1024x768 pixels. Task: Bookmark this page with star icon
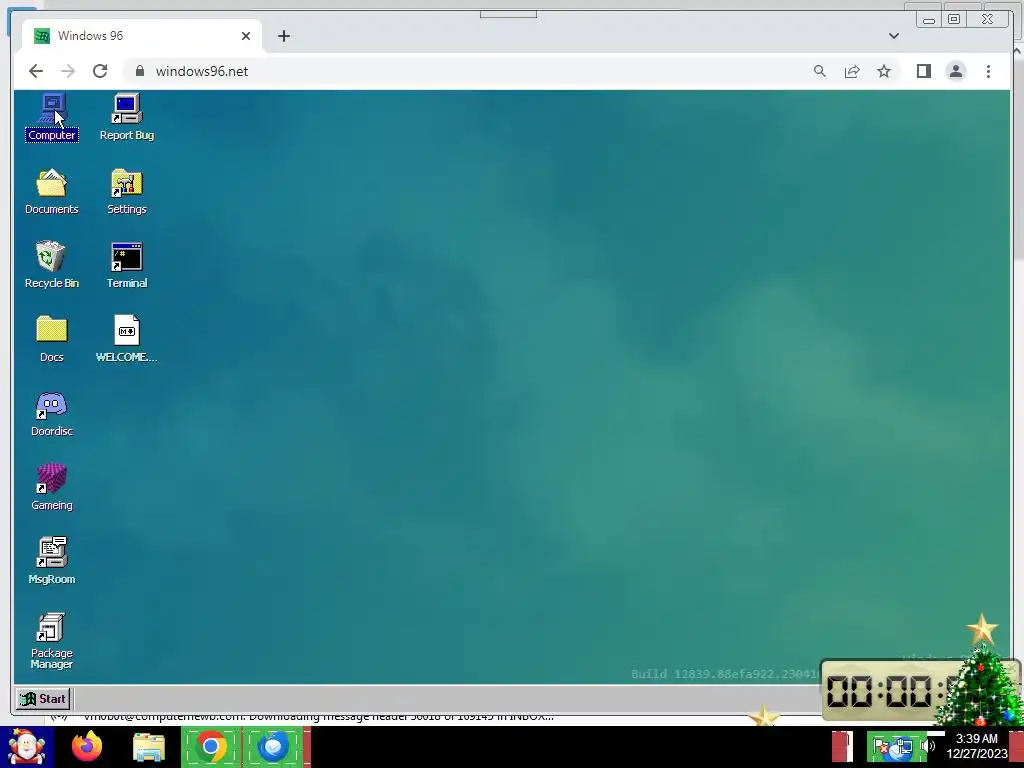(x=884, y=71)
